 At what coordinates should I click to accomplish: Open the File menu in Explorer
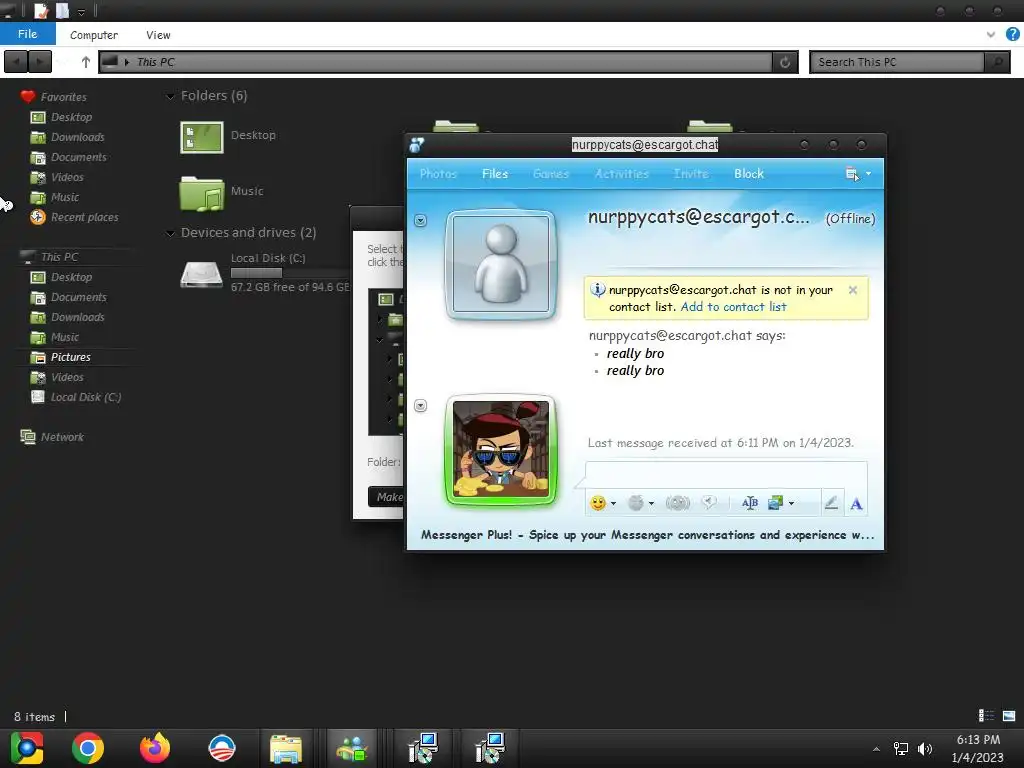[x=27, y=34]
